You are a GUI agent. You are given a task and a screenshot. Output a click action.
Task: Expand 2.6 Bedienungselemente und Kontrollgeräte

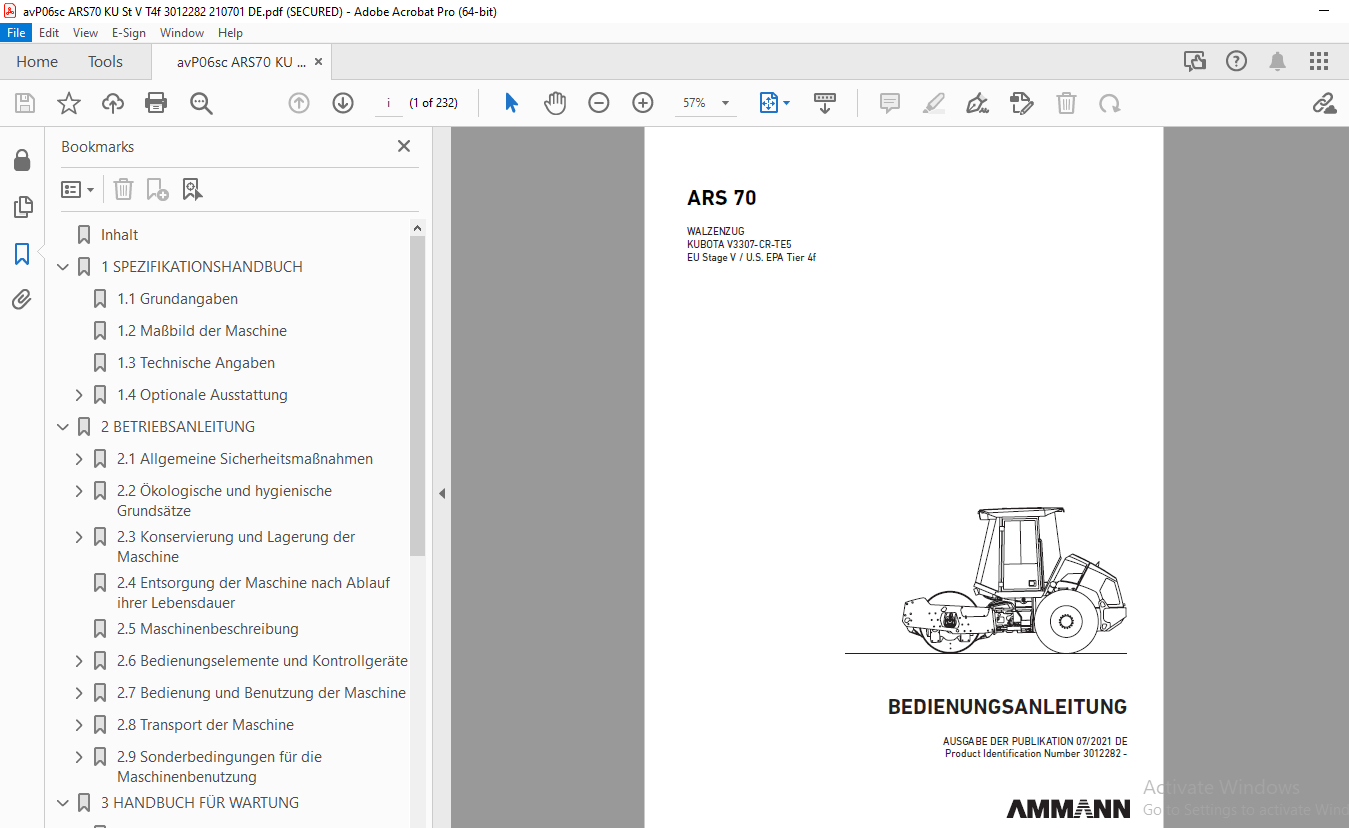pyautogui.click(x=79, y=661)
